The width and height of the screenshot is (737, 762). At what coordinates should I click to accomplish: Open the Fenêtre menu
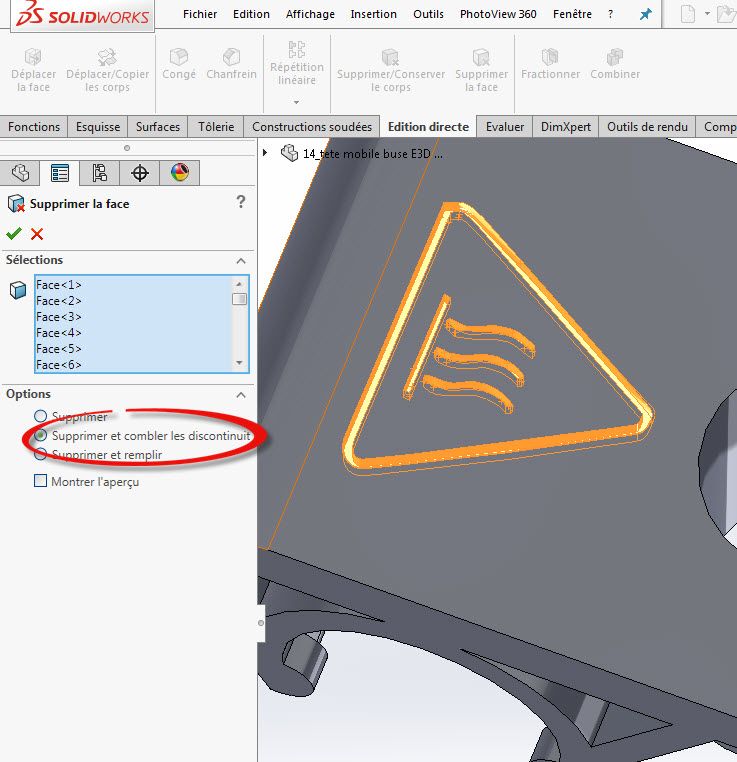(x=572, y=14)
